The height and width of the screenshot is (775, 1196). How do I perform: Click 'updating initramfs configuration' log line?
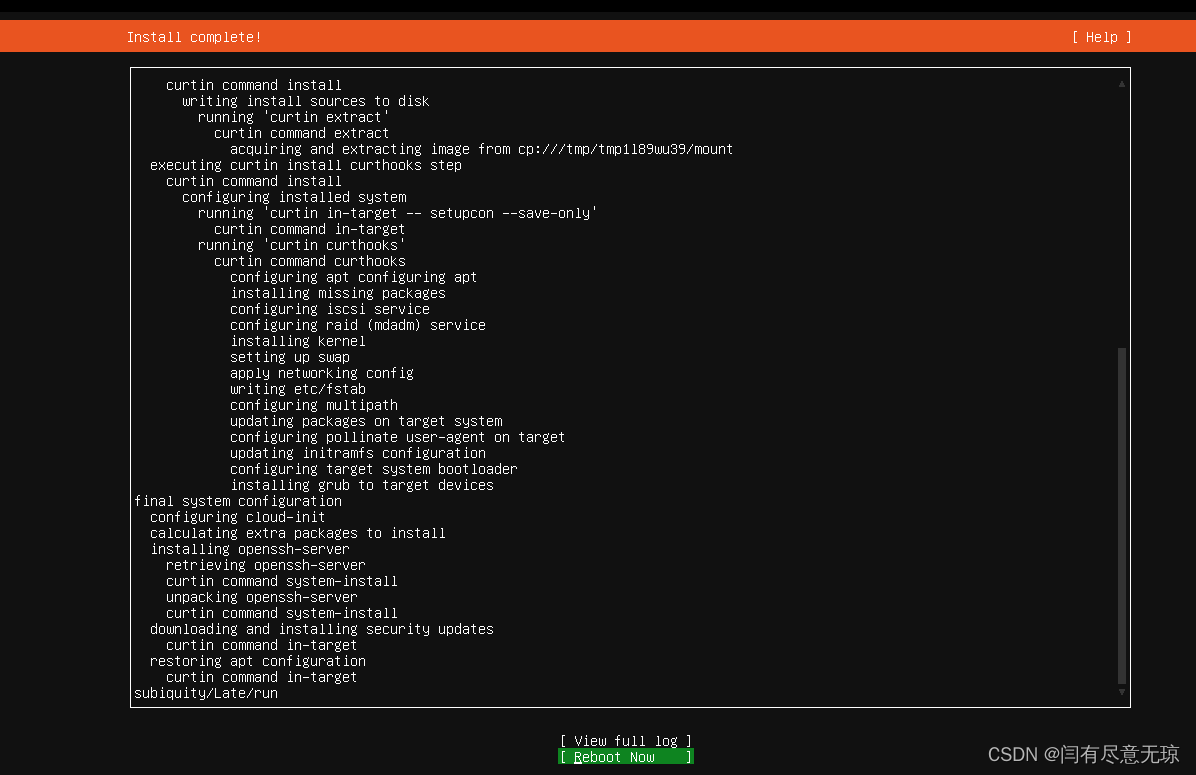coord(358,452)
